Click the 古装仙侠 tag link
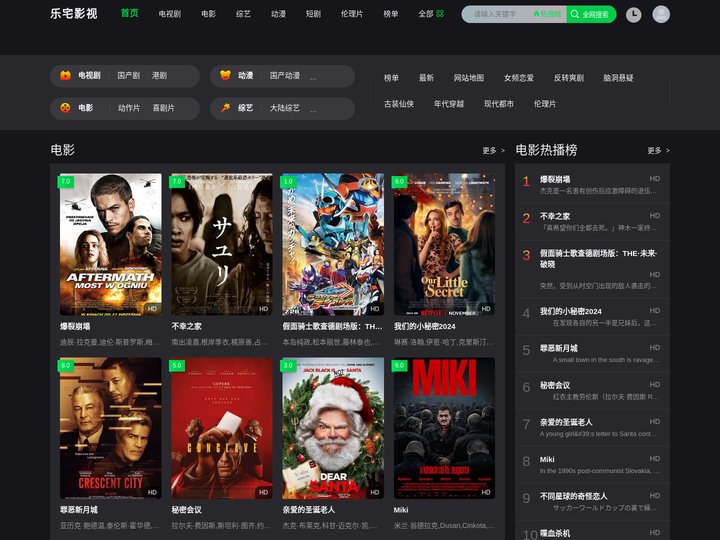This screenshot has height=540, width=720. click(x=399, y=104)
